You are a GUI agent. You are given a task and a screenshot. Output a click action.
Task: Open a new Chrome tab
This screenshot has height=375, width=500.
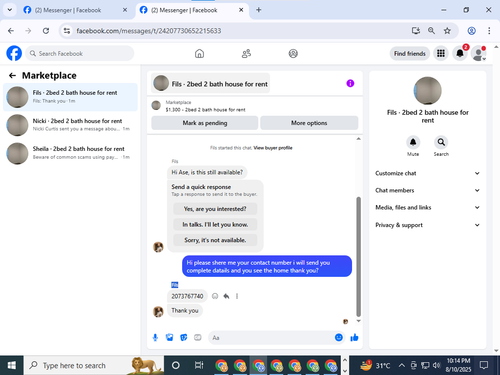(x=258, y=10)
